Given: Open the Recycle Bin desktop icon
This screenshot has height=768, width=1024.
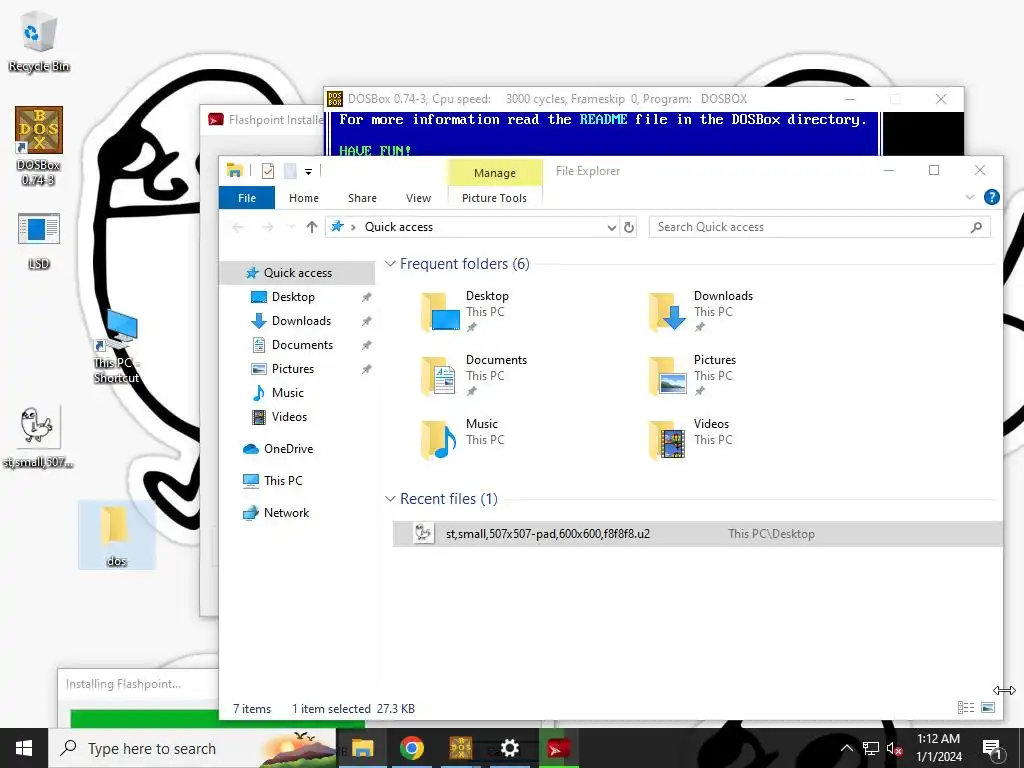Looking at the screenshot, I should click(x=38, y=42).
